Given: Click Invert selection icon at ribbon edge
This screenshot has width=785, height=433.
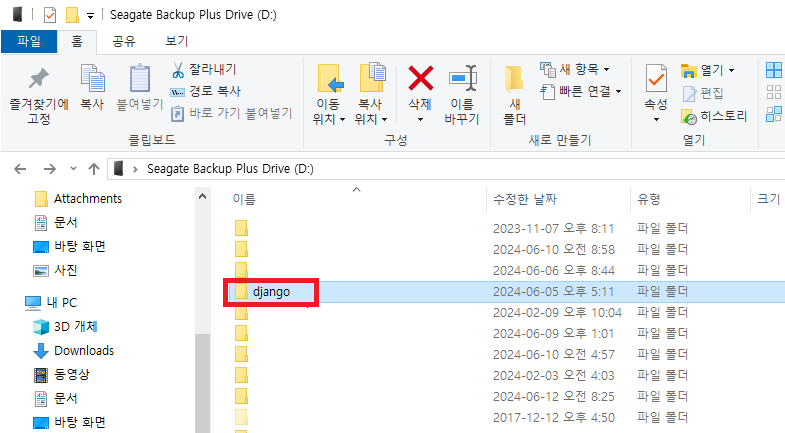Looking at the screenshot, I should (773, 114).
